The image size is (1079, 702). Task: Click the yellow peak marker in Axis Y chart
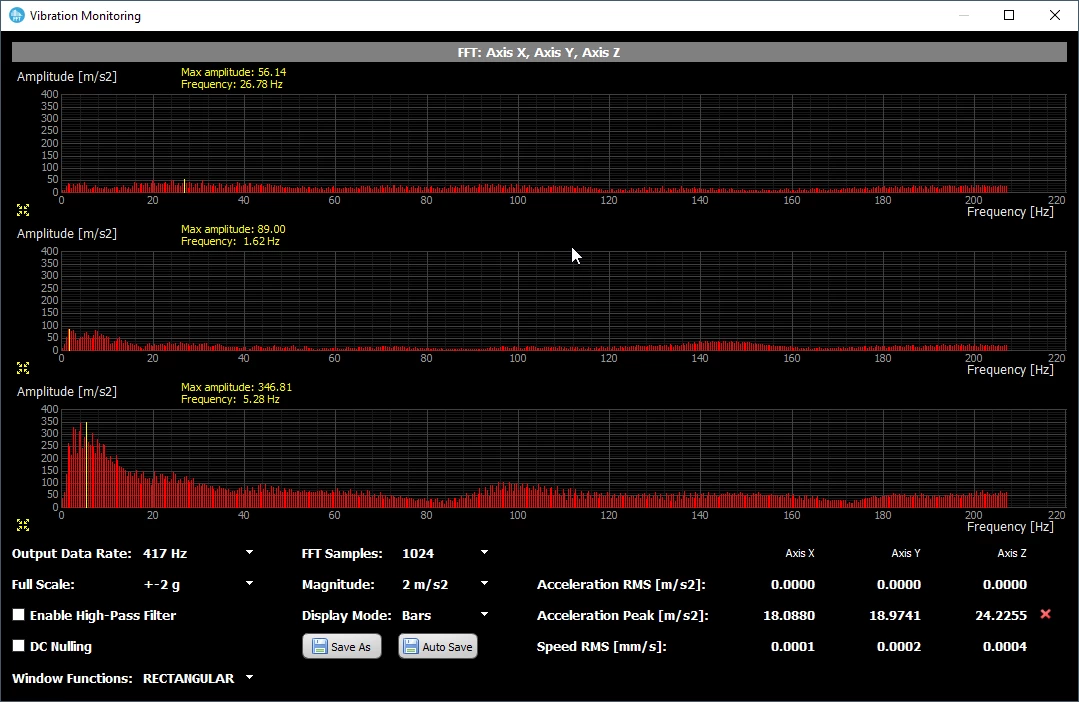[69, 340]
